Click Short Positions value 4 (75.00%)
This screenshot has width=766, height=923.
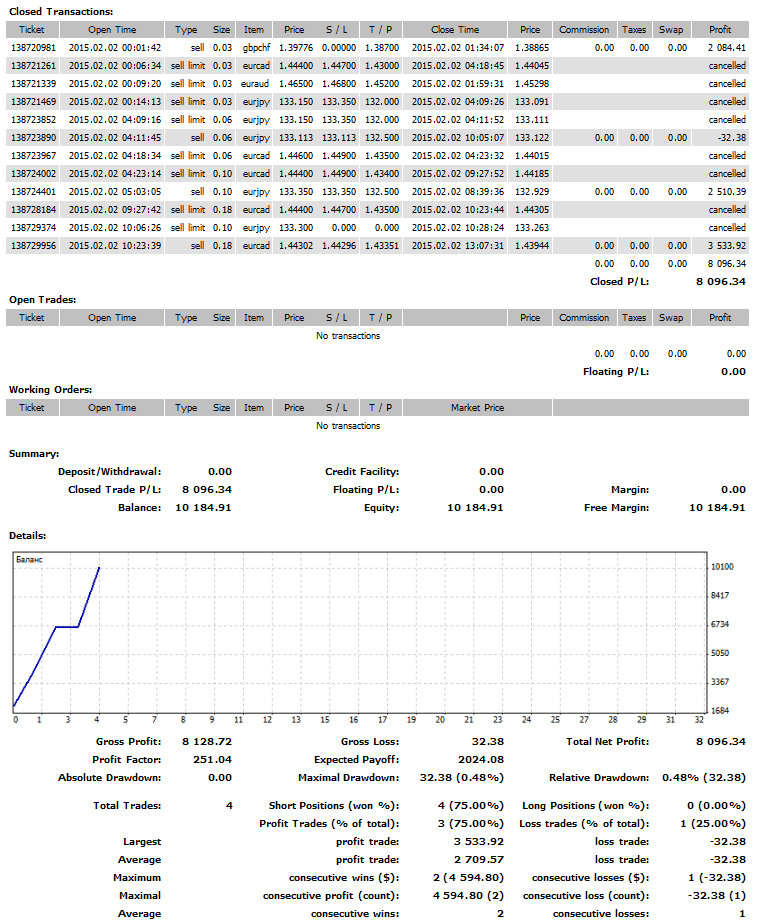point(471,805)
